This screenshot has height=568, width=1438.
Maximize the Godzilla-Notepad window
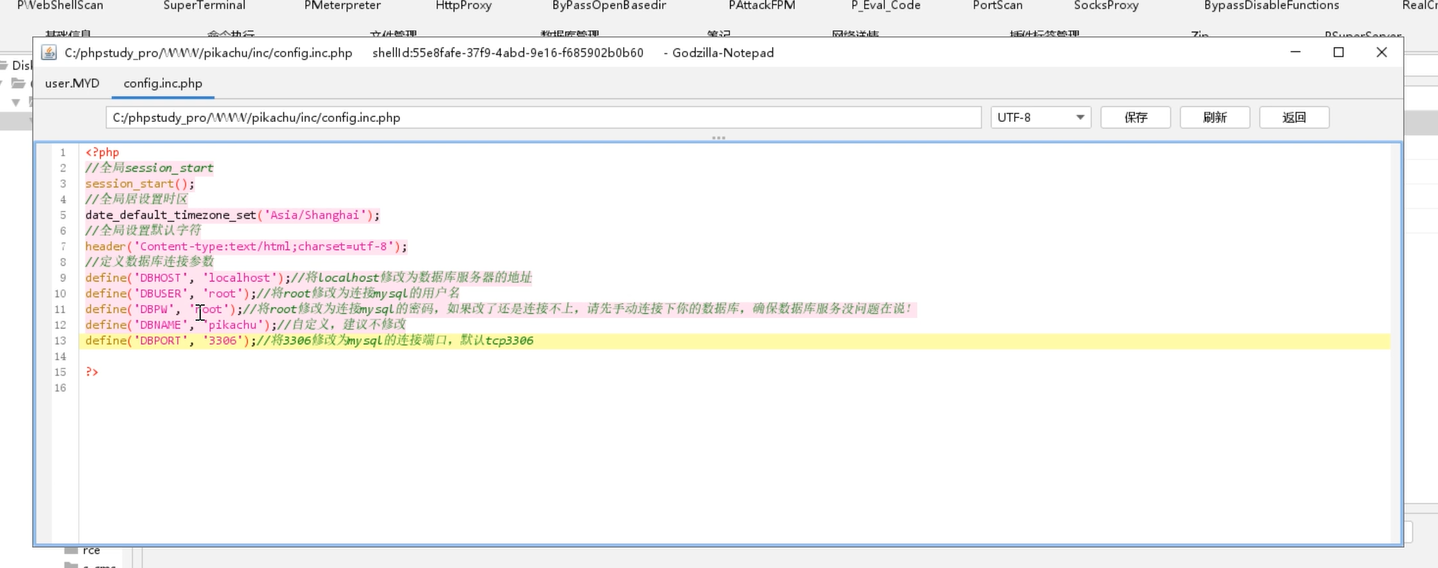click(x=1338, y=52)
